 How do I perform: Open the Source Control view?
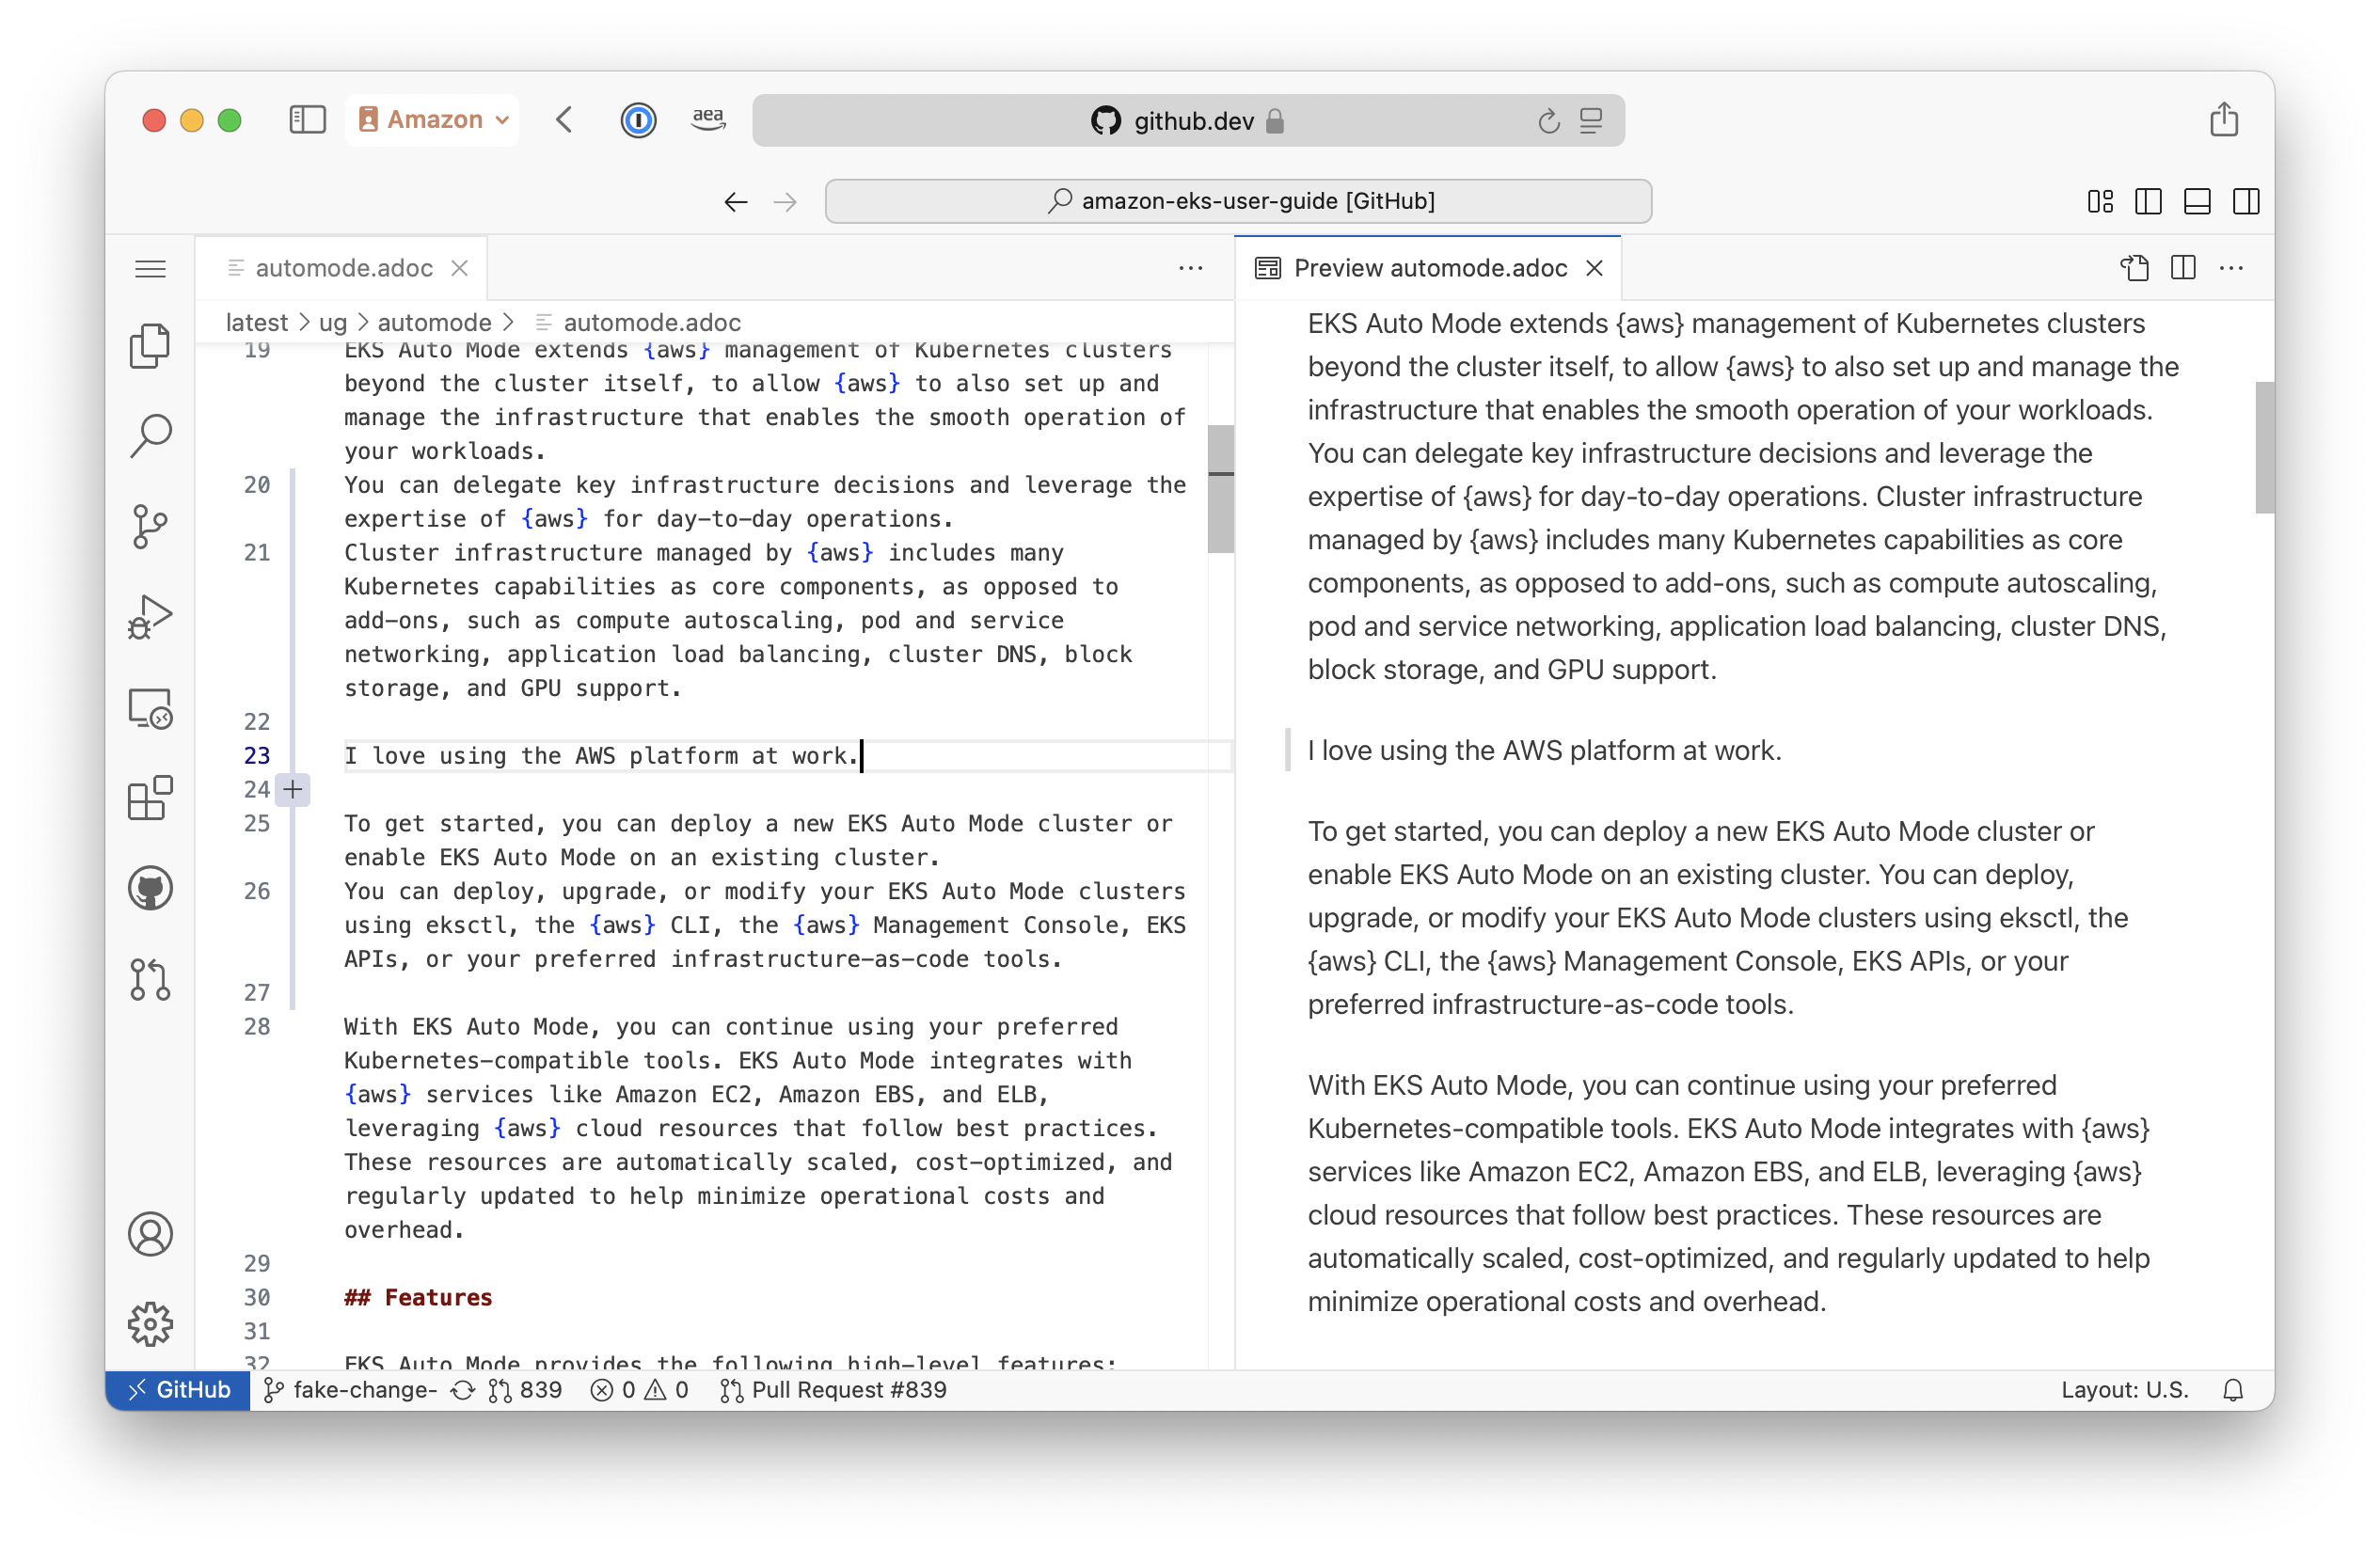click(x=150, y=525)
